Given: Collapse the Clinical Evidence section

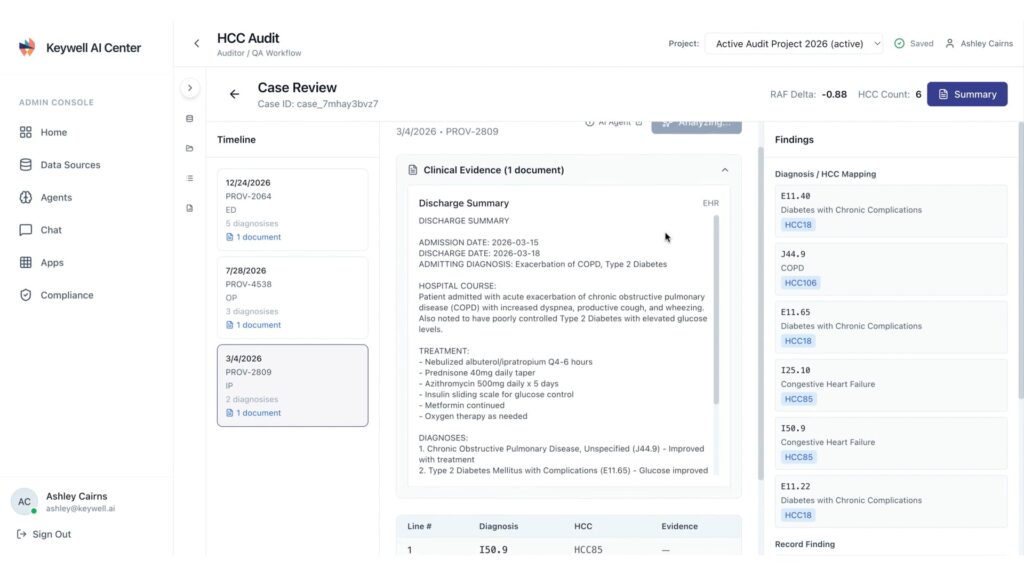Looking at the screenshot, I should [724, 170].
